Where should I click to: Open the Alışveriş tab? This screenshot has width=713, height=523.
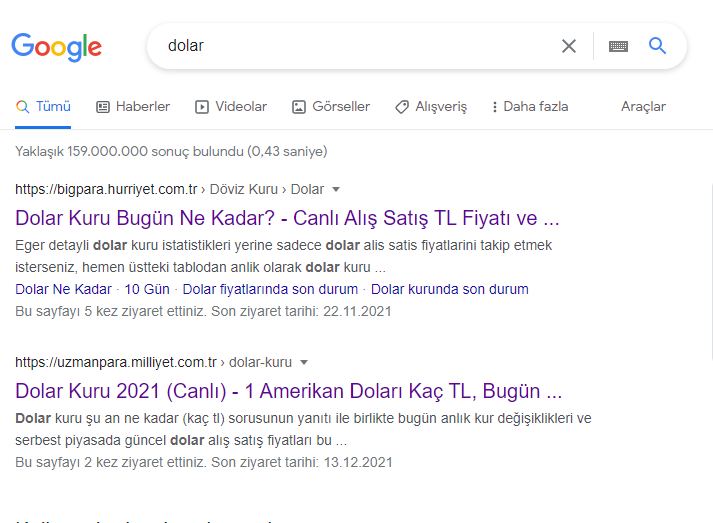431,106
